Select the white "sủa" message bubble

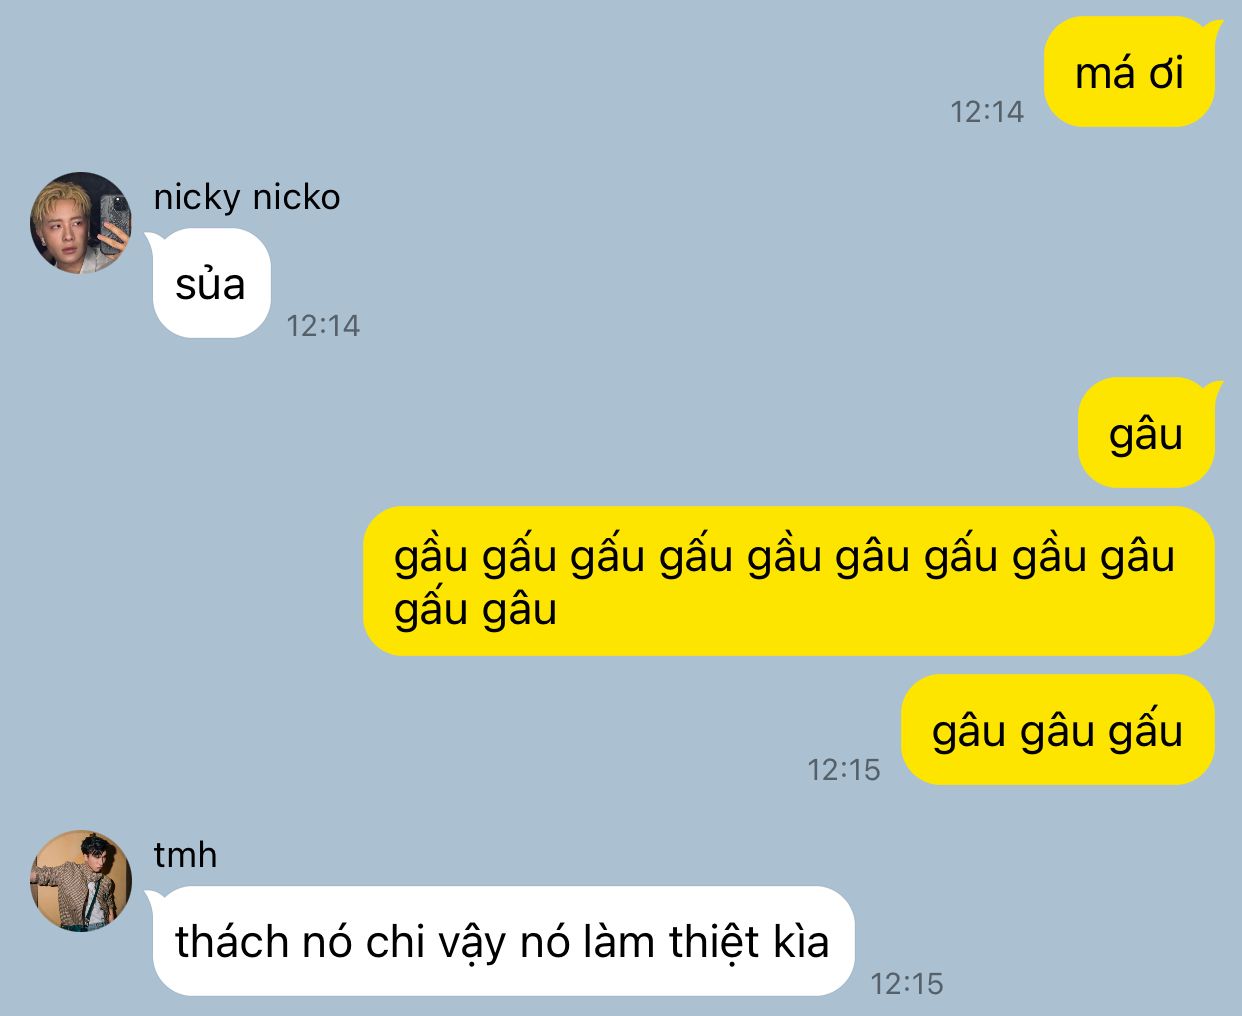click(210, 283)
